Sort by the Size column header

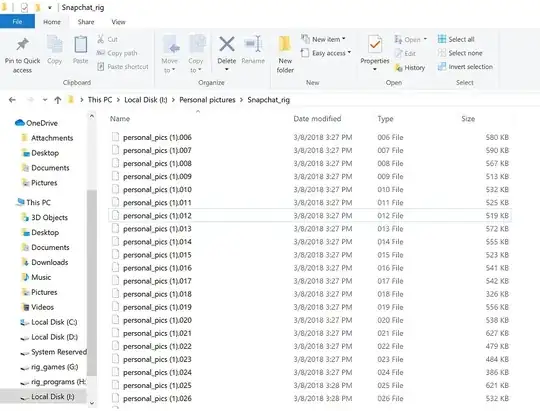coord(468,119)
